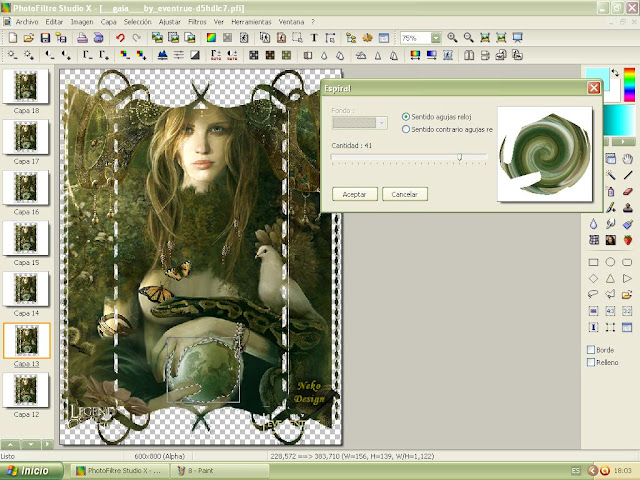Screen dimensions: 640x480
Task: Select the Capa 18 layer thumbnail
Action: click(x=26, y=87)
